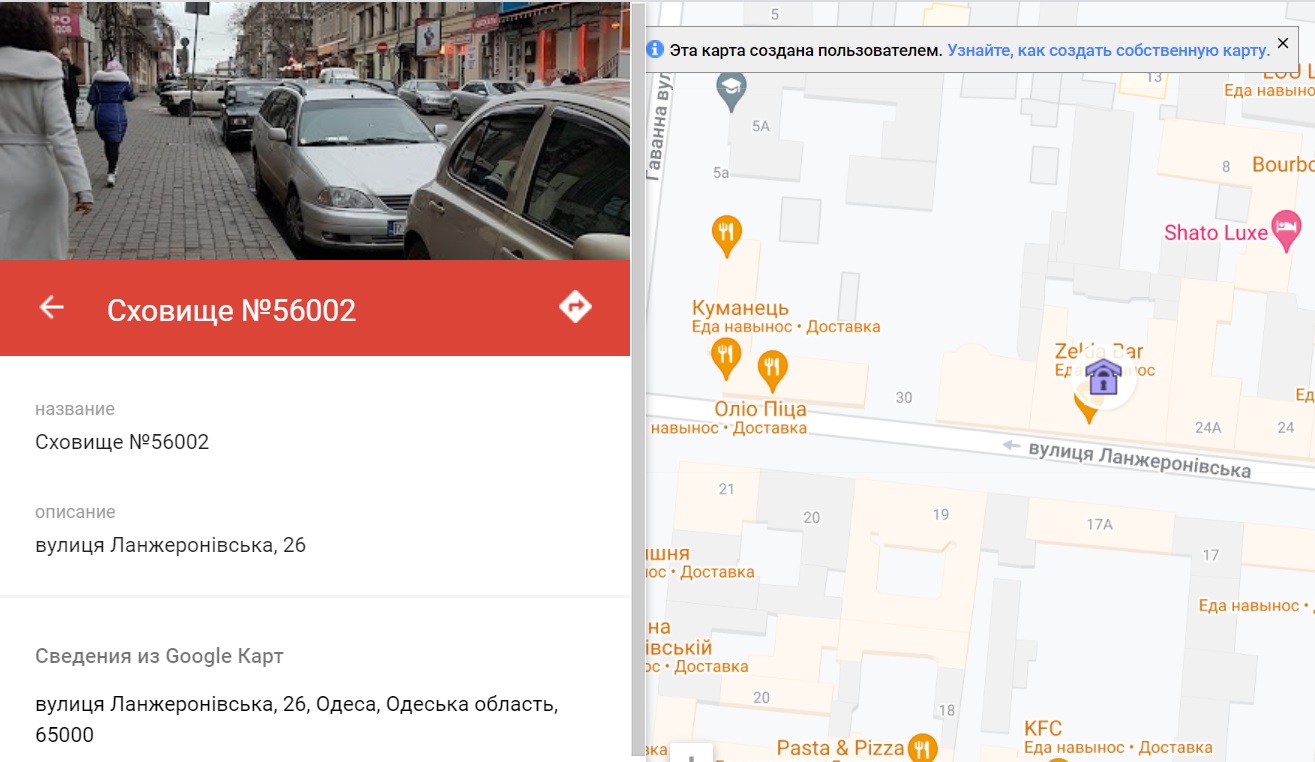Click the purple shelter marker on the map
1315x762 pixels.
coord(1103,378)
